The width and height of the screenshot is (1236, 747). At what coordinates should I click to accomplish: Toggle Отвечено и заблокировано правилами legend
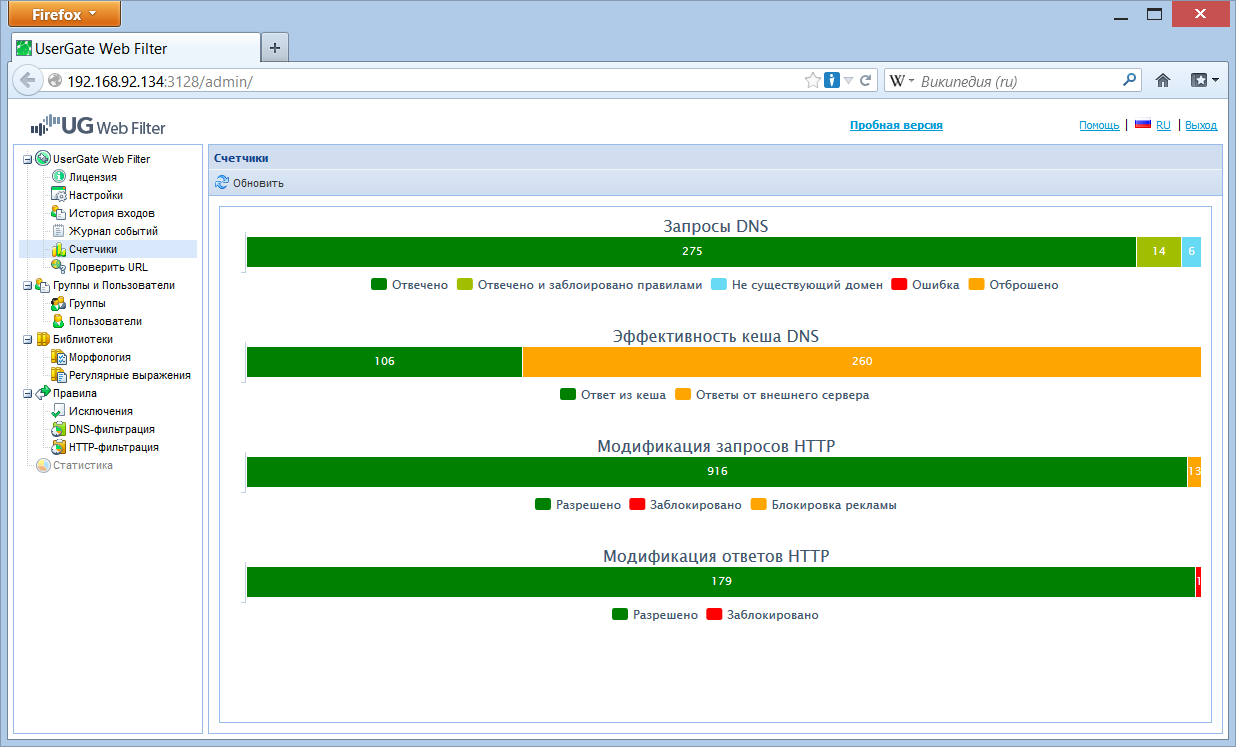click(580, 285)
